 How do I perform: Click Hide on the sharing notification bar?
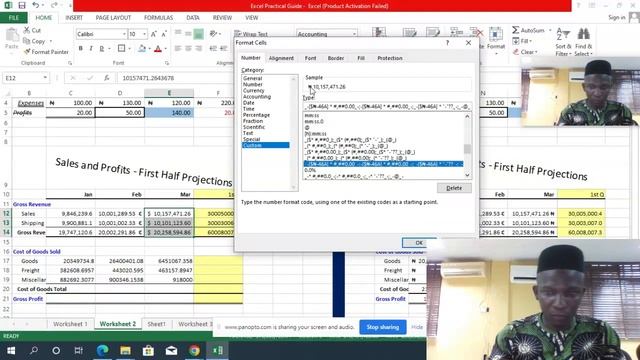(417, 327)
